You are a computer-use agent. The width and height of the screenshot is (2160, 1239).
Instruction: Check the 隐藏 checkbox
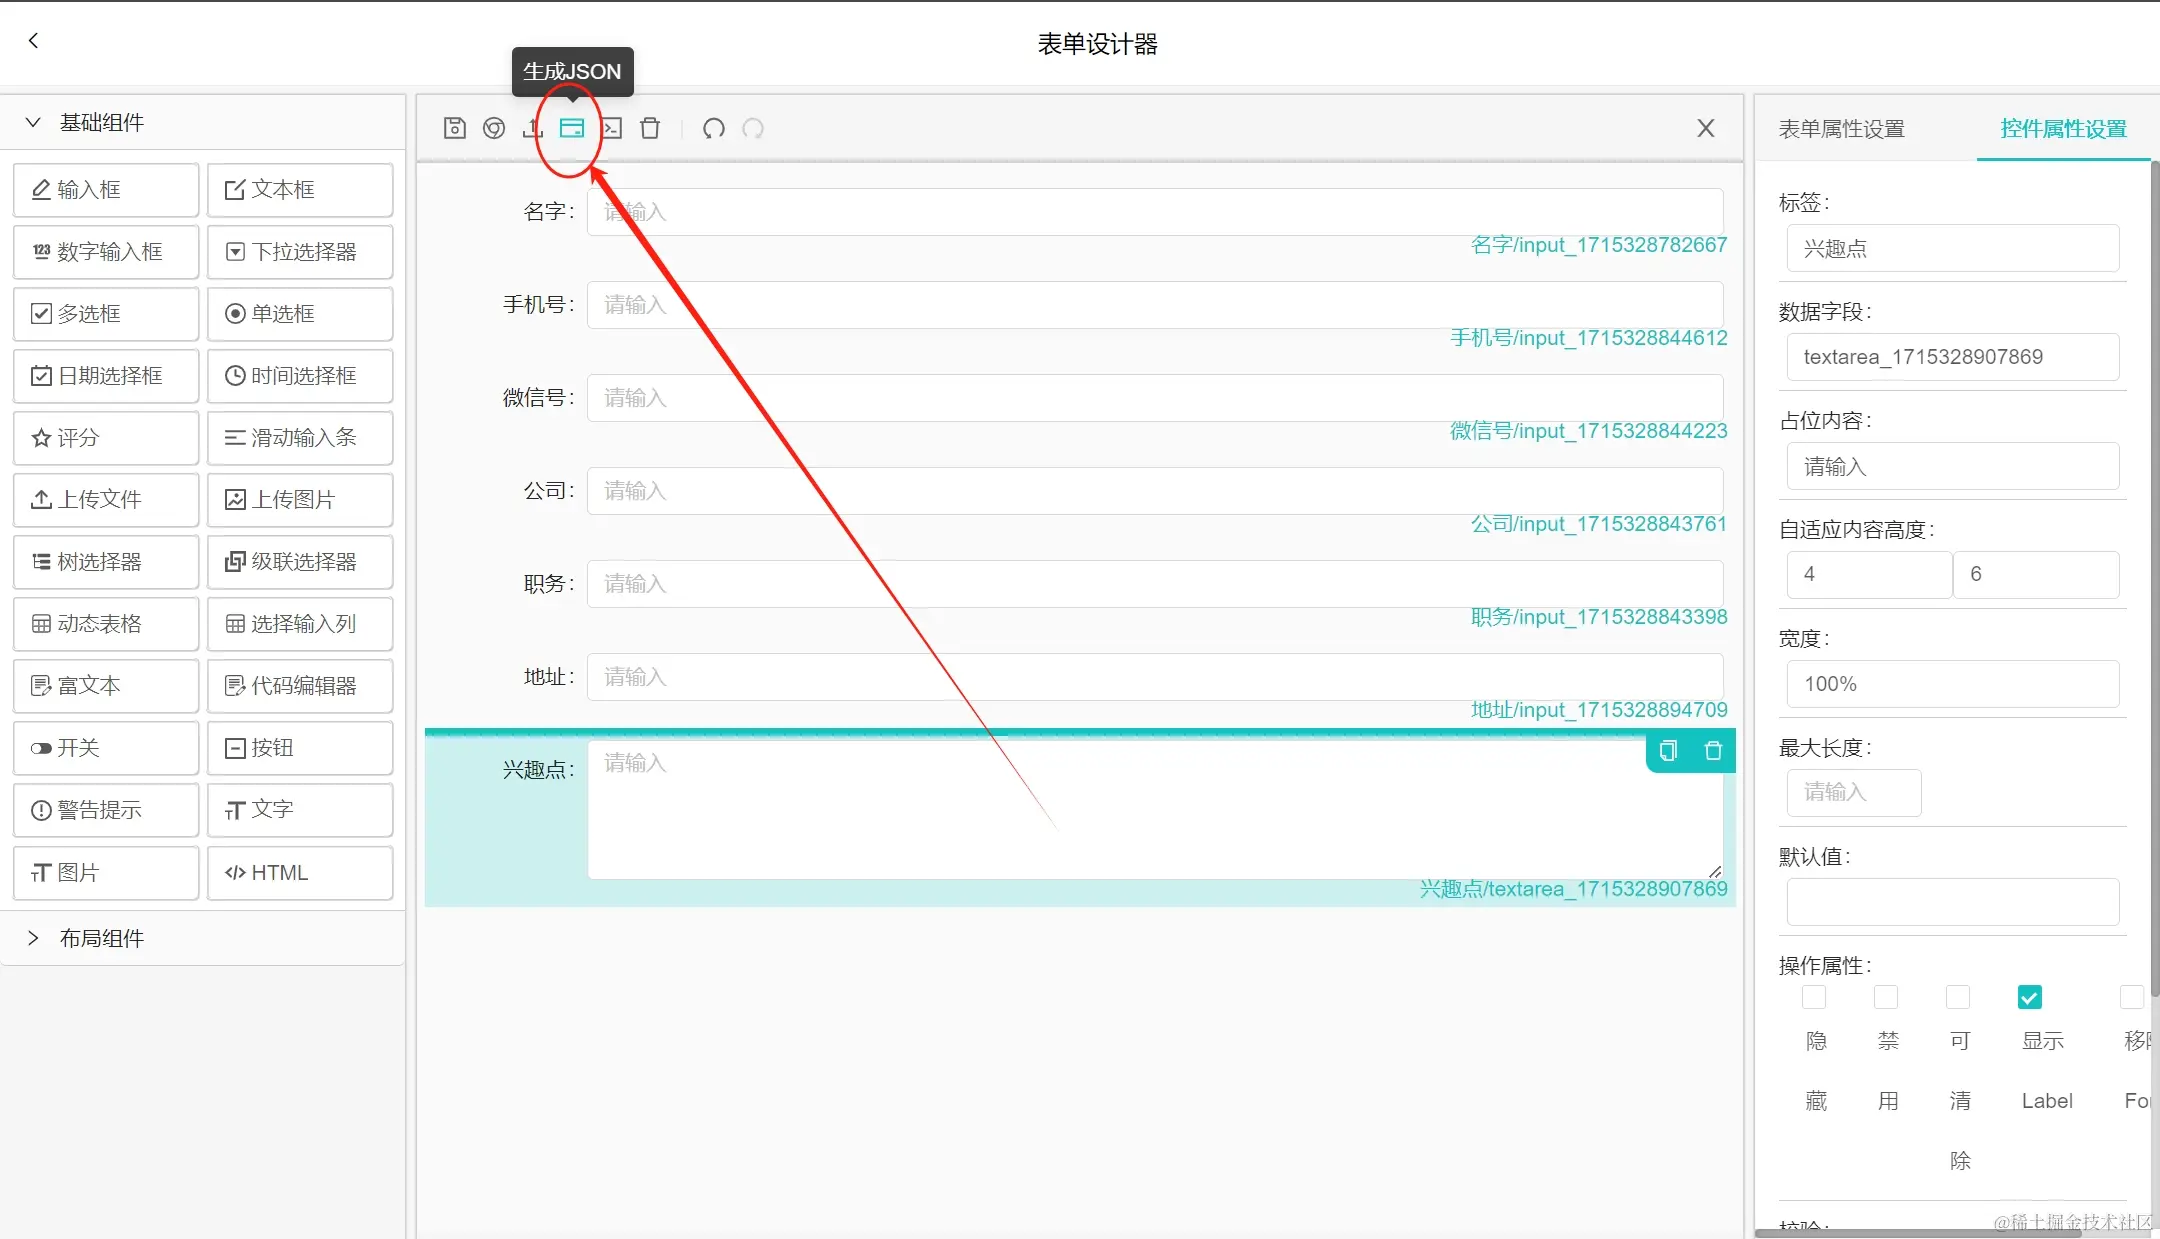[1814, 997]
